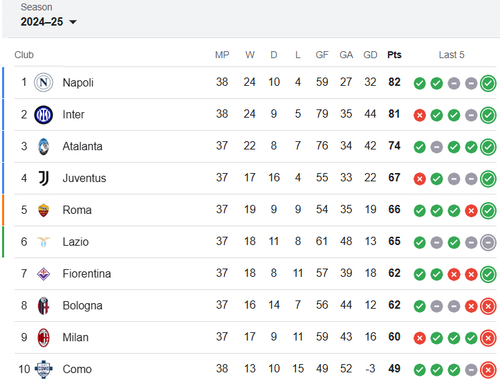Click the Roma club crest
The image size is (500, 380).
(x=43, y=210)
